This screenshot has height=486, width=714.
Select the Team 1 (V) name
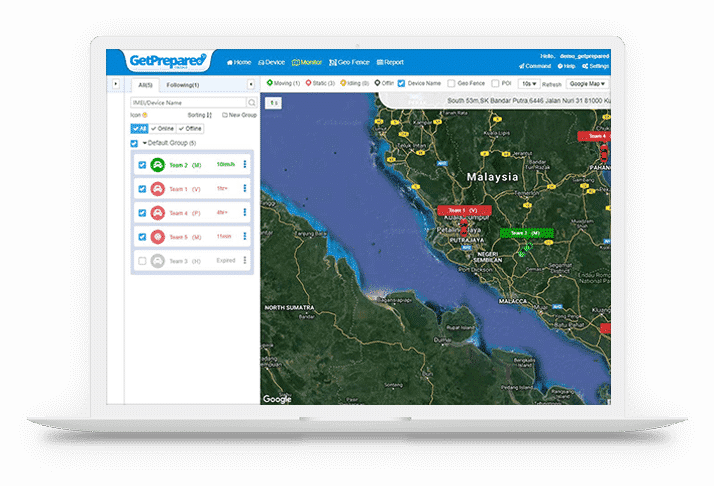coord(185,189)
